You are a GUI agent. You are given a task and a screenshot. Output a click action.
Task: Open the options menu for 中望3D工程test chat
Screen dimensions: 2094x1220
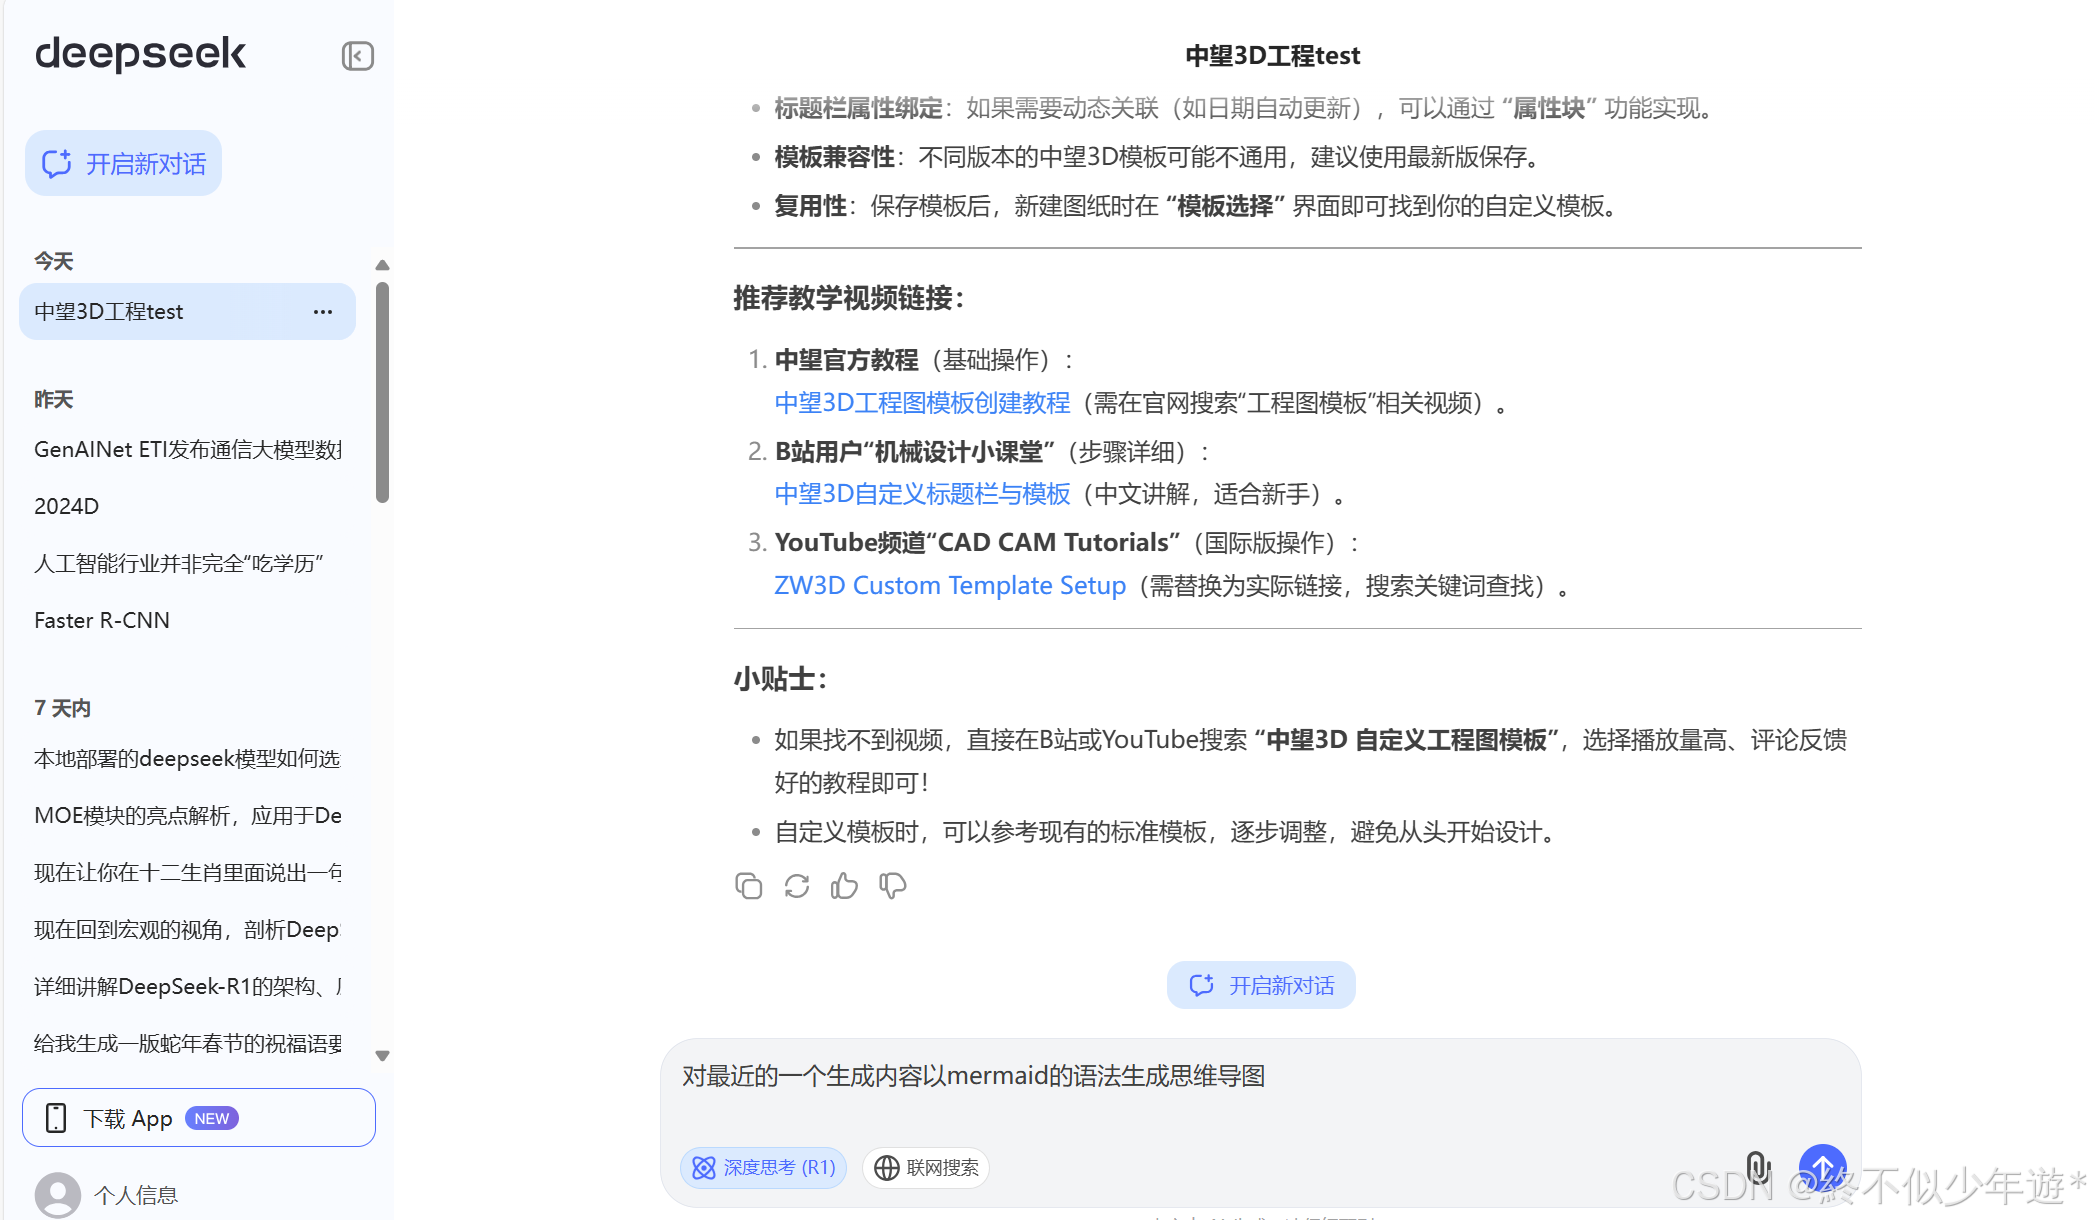click(322, 312)
